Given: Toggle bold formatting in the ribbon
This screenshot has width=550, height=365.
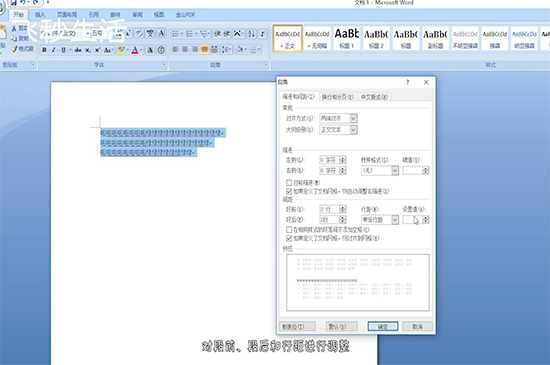Looking at the screenshot, I should tap(44, 50).
